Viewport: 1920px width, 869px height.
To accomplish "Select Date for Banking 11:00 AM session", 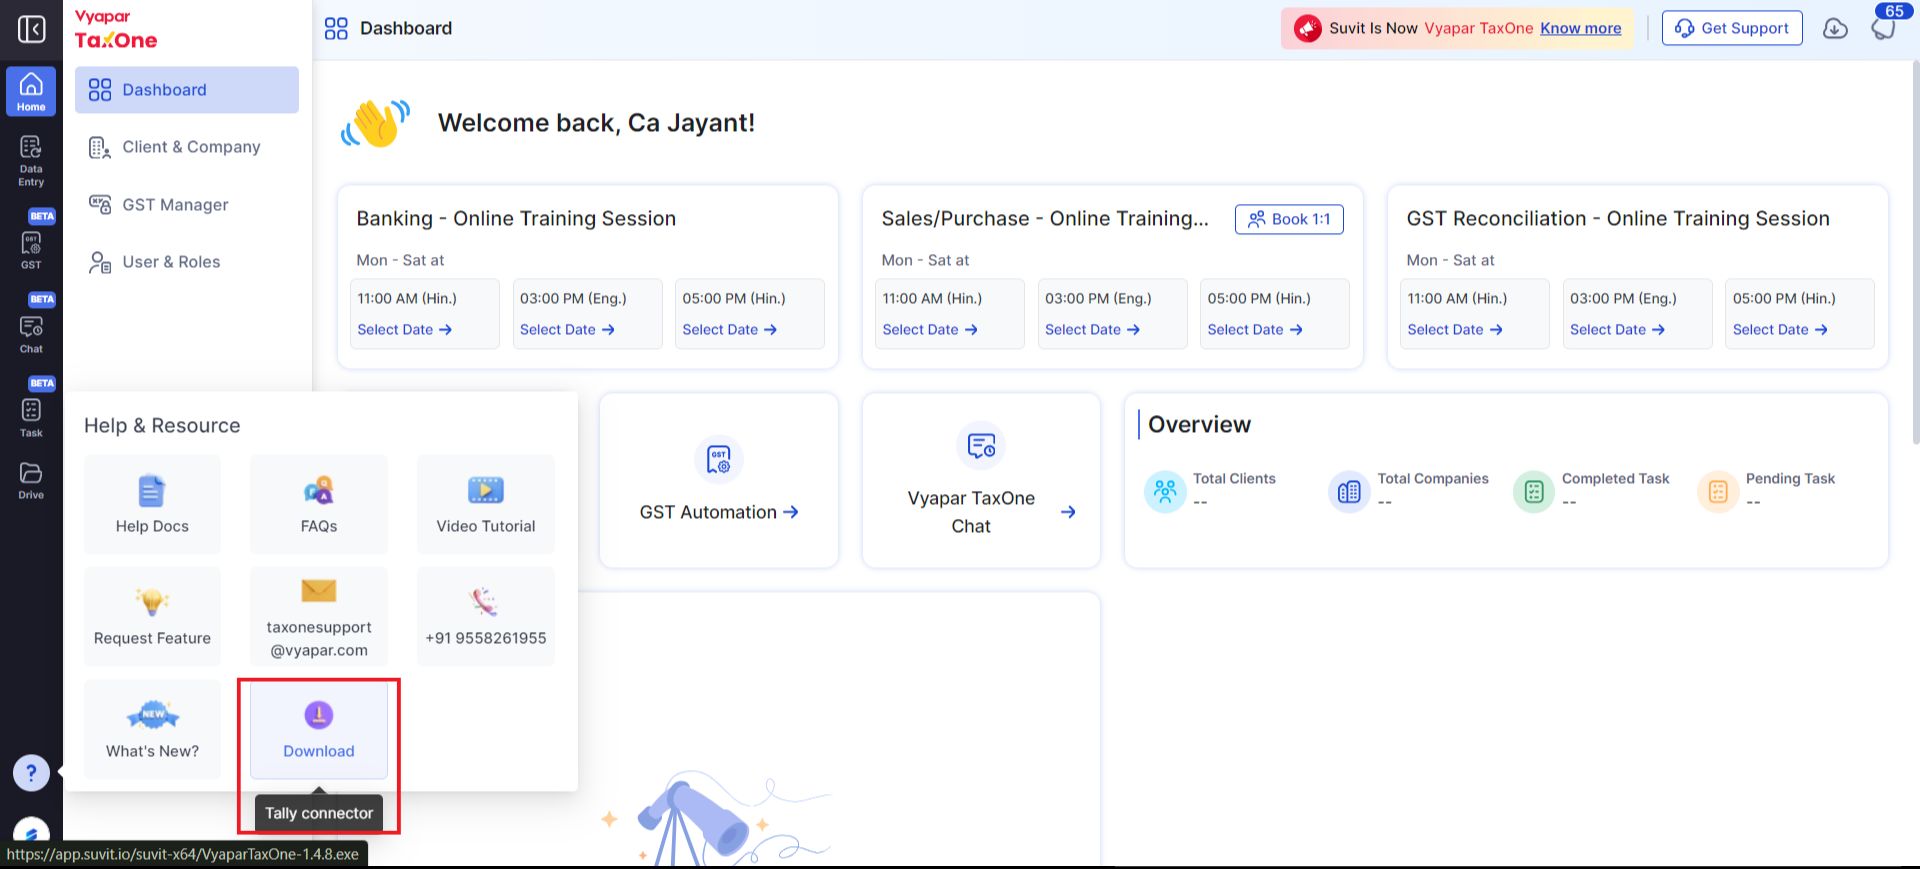I will 405,330.
